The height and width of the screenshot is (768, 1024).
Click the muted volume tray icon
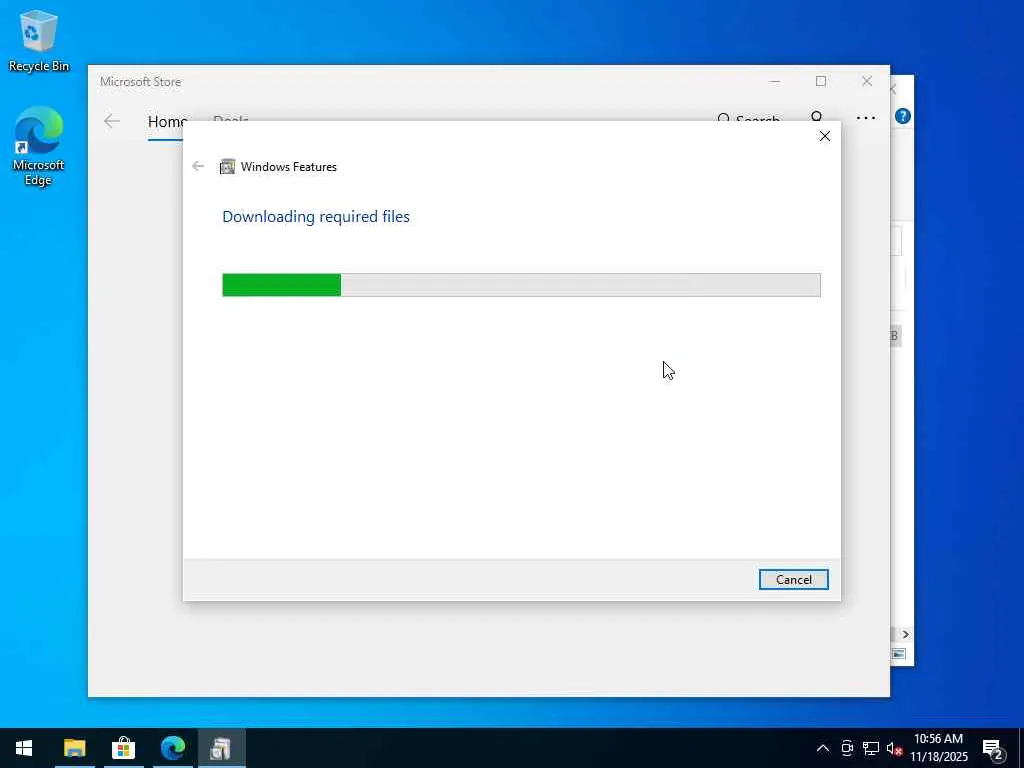(894, 748)
